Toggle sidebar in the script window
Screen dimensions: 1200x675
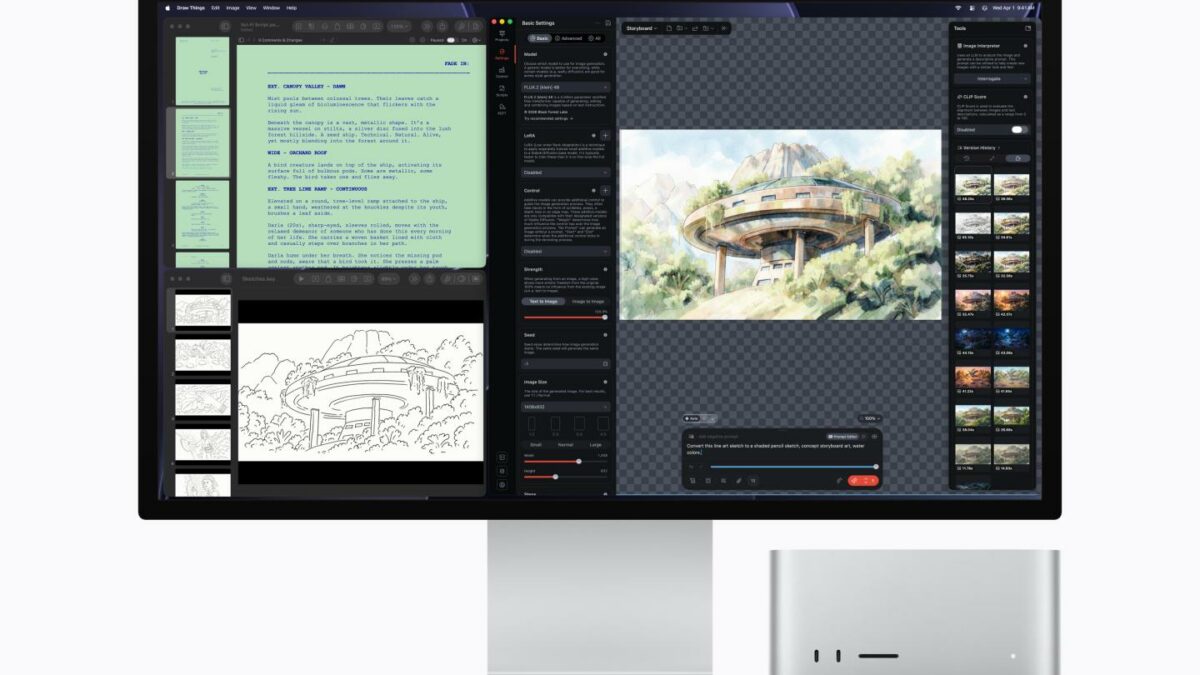click(227, 27)
